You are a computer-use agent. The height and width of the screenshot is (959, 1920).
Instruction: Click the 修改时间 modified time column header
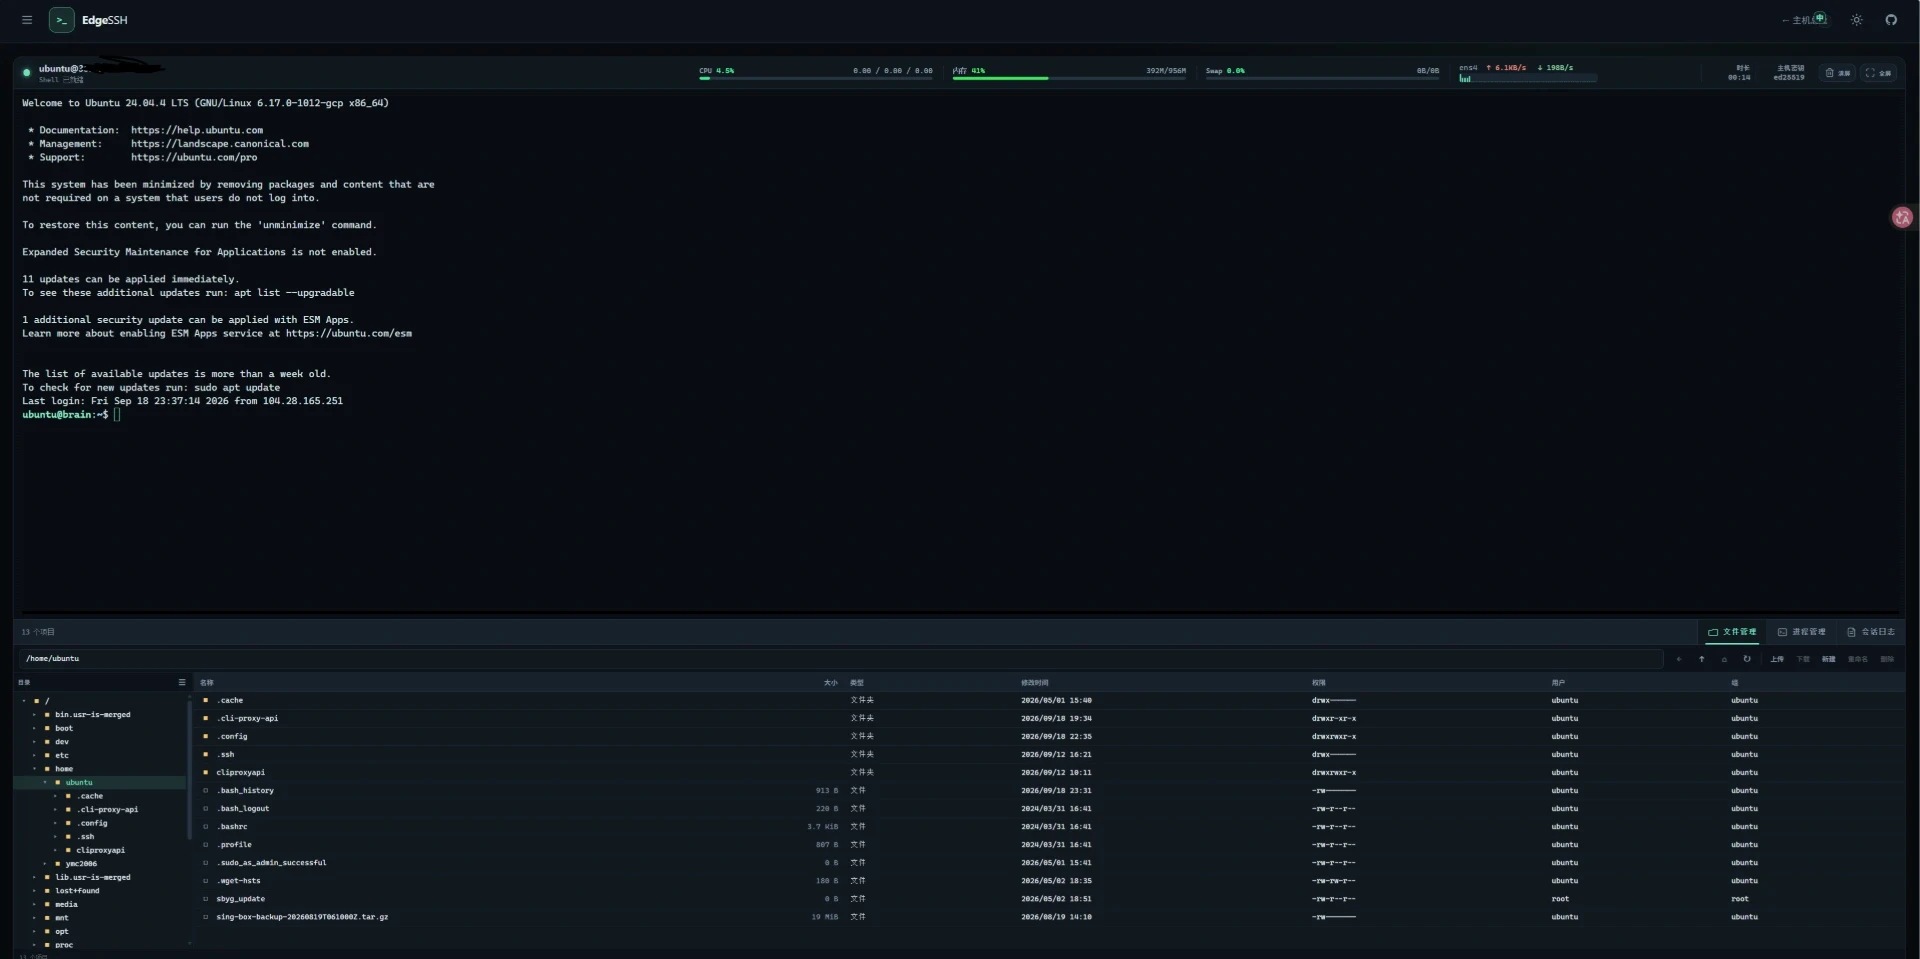point(1035,682)
